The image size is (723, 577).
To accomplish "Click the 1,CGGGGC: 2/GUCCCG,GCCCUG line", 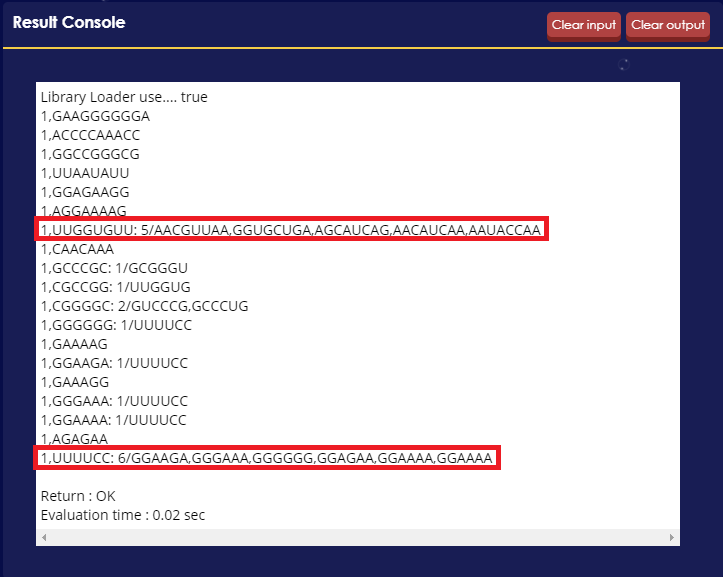I will pos(144,306).
